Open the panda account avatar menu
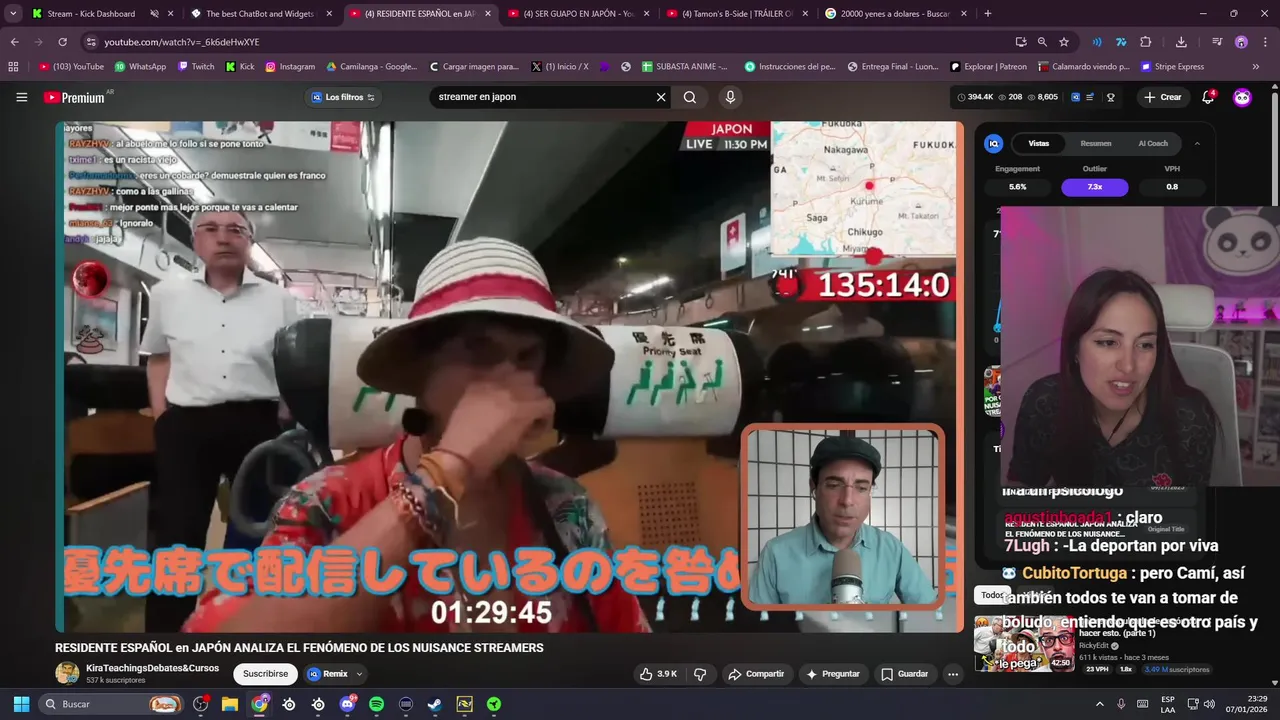The image size is (1280, 720). [1242, 97]
